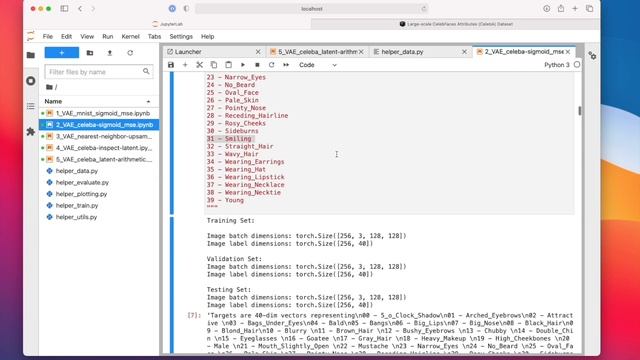
Task: Save the notebook with the floppy disk icon
Action: point(171,65)
